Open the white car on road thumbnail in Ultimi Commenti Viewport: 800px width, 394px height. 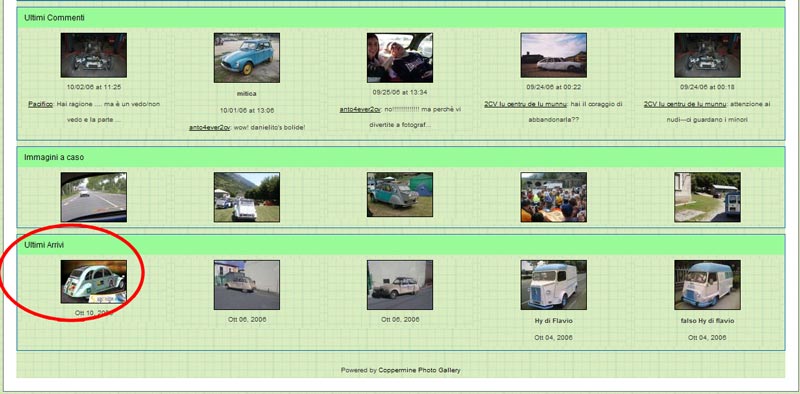click(554, 55)
